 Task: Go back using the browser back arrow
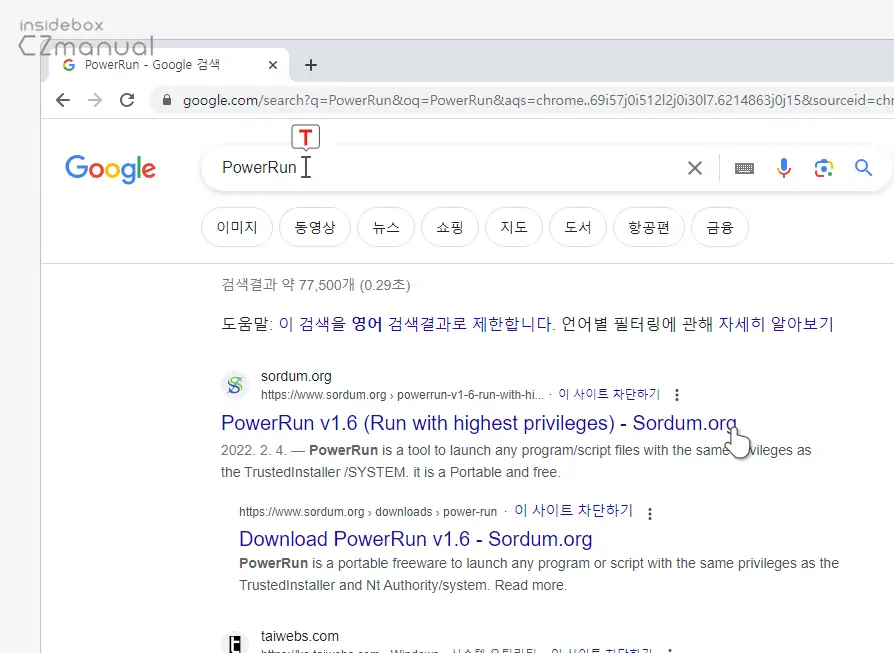pyautogui.click(x=63, y=100)
